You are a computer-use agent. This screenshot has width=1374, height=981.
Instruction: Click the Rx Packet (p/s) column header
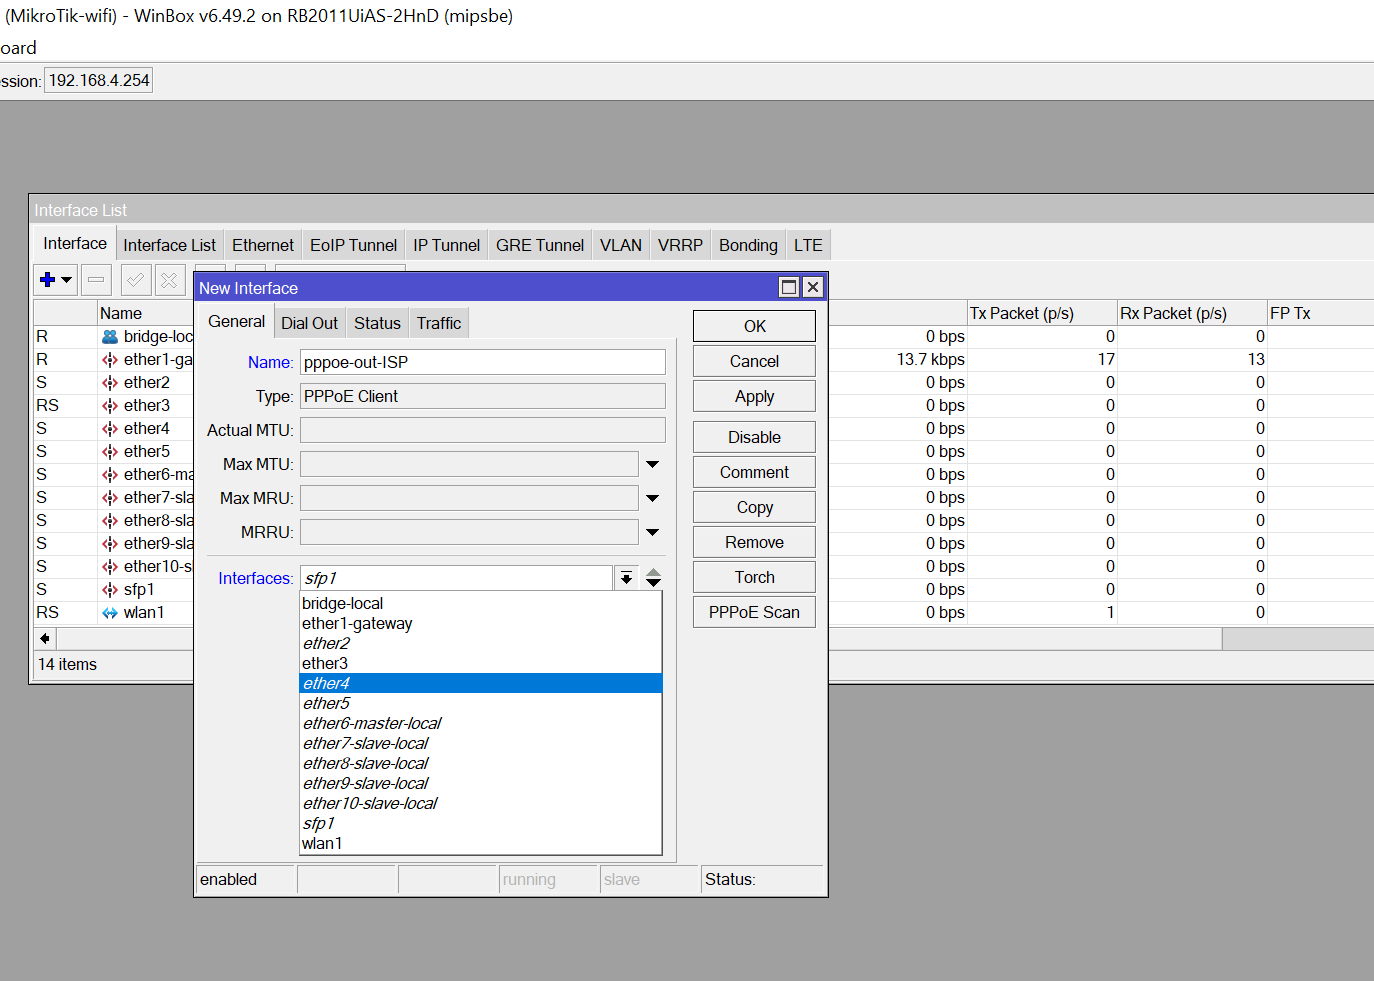click(x=1192, y=313)
